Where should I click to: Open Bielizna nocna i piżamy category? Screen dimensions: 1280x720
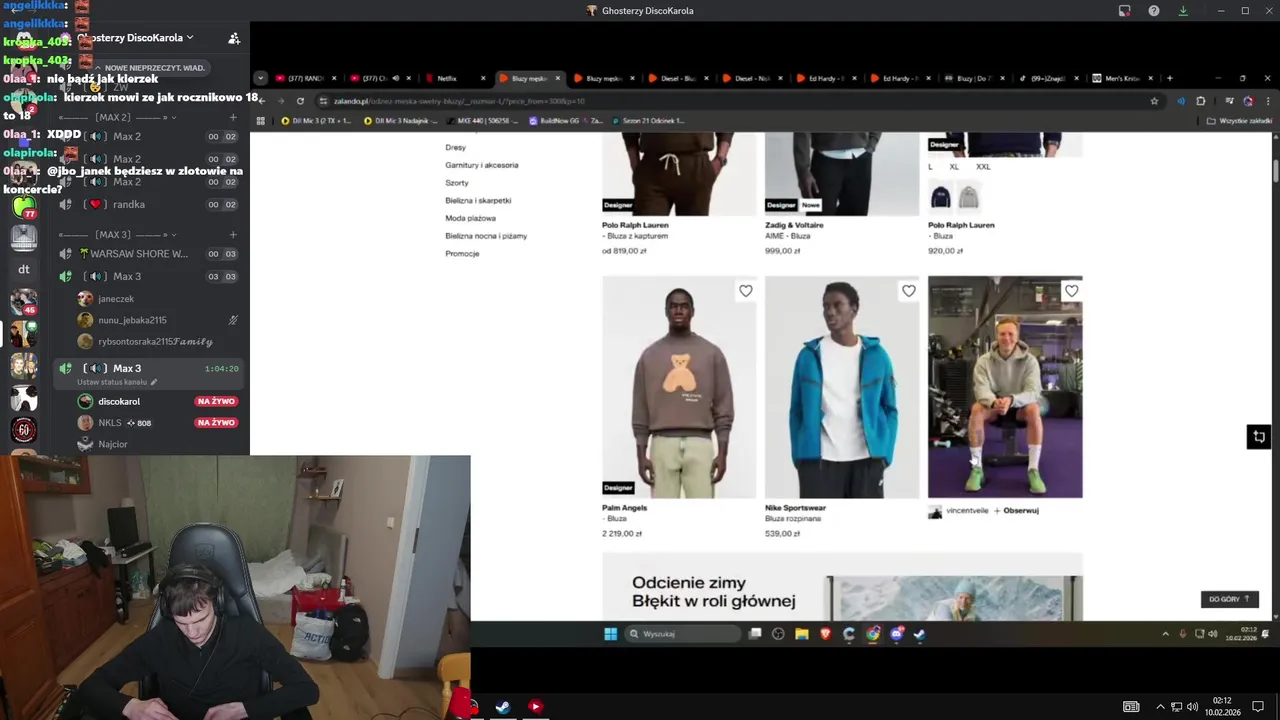point(486,236)
